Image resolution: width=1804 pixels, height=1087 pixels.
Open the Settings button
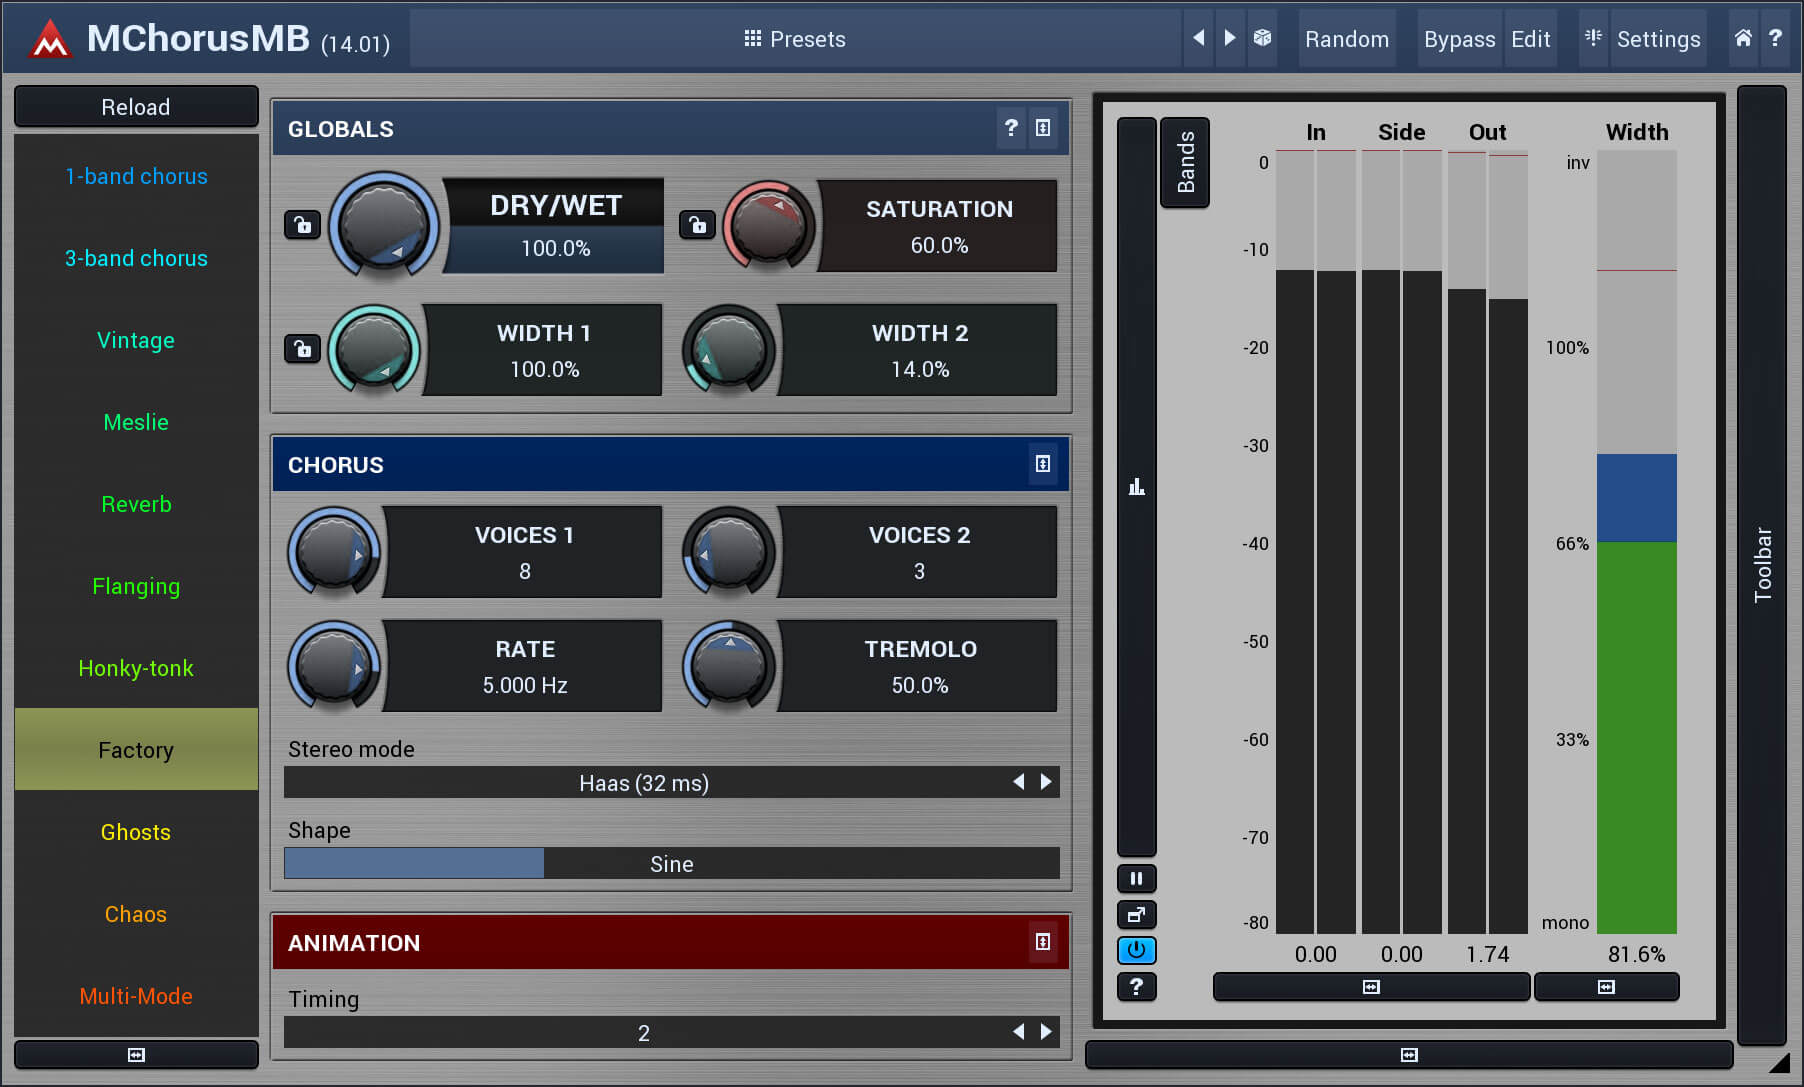click(1658, 39)
